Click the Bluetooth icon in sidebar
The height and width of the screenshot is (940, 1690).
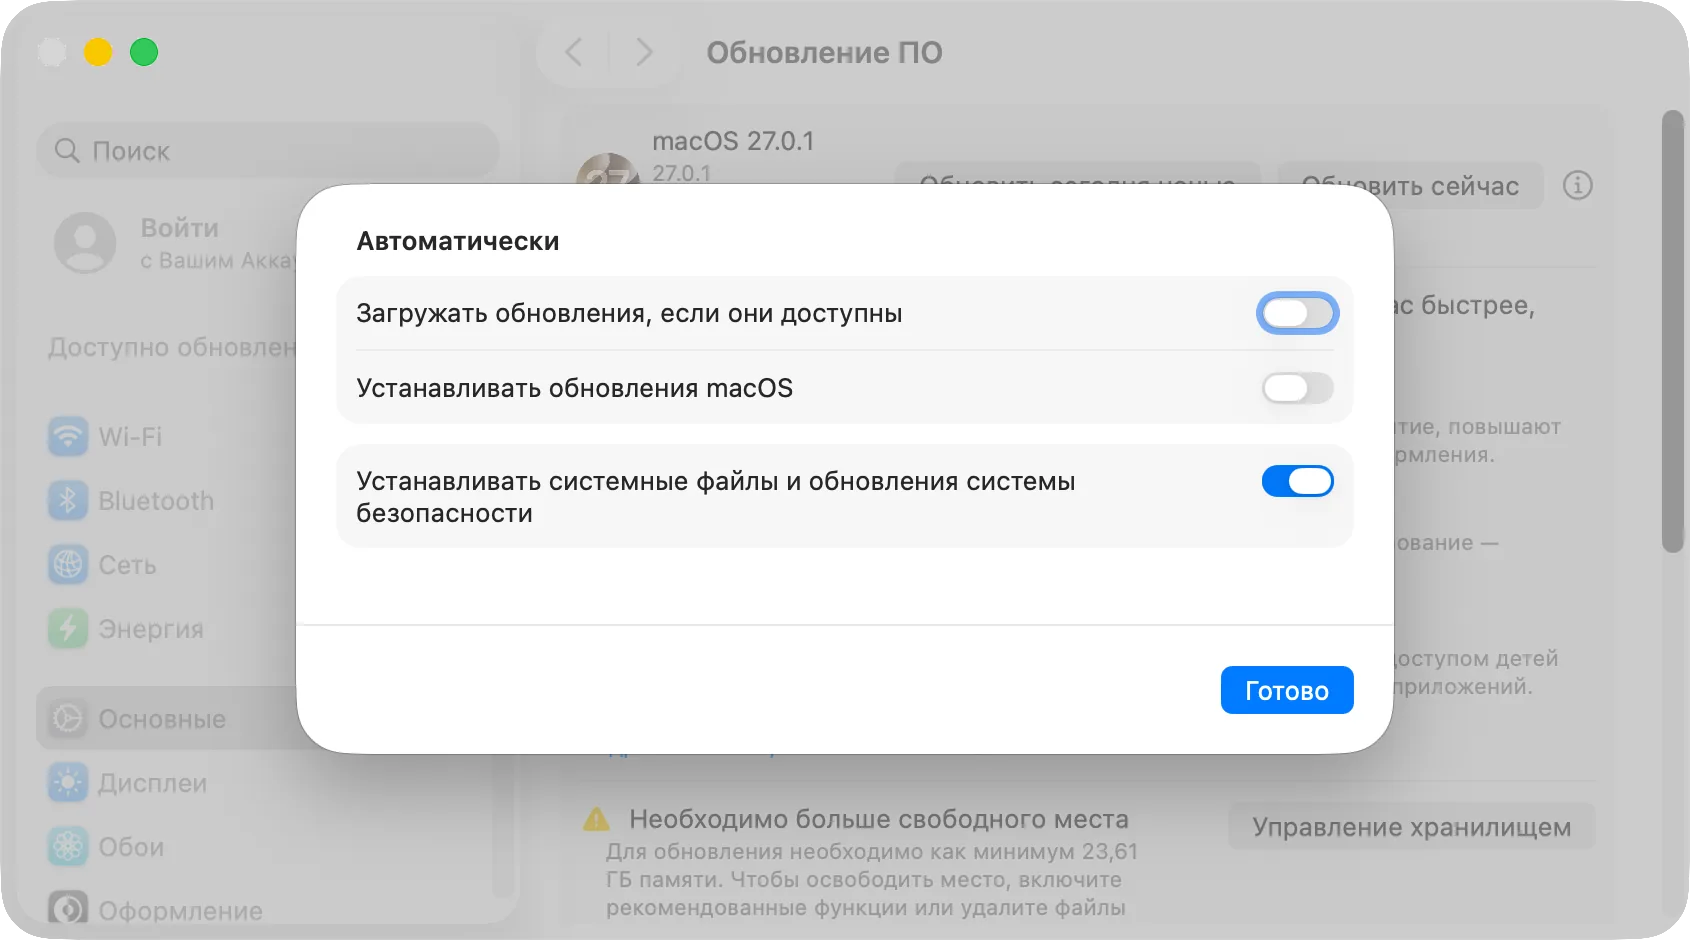(x=68, y=501)
